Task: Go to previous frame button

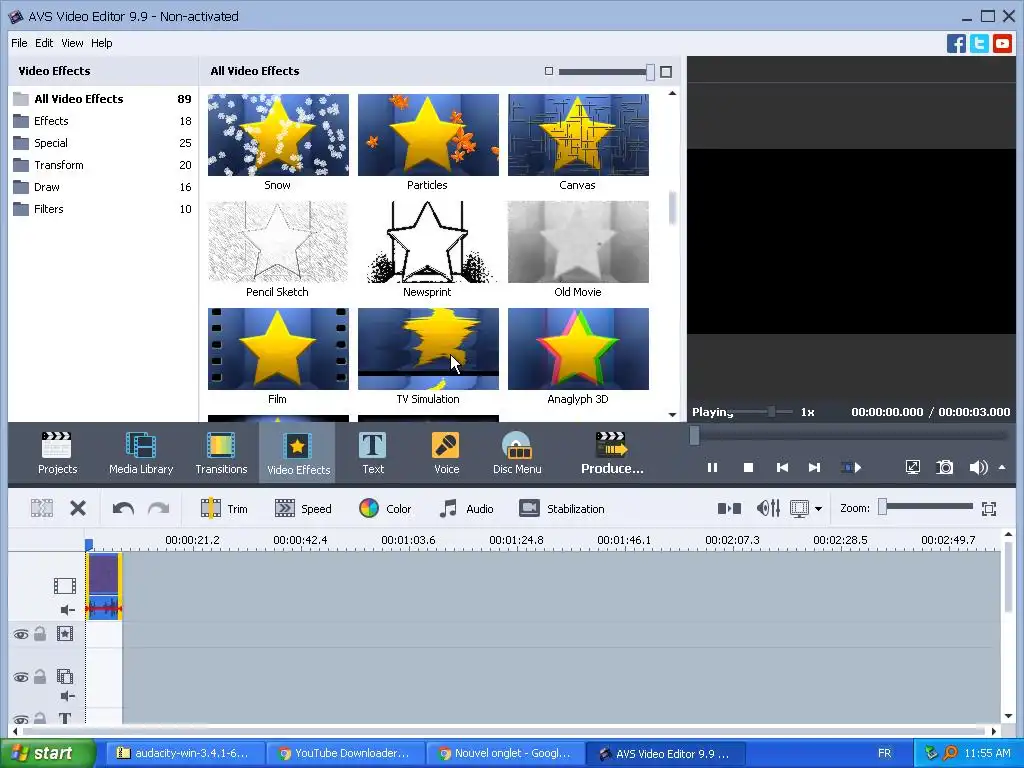Action: point(782,468)
